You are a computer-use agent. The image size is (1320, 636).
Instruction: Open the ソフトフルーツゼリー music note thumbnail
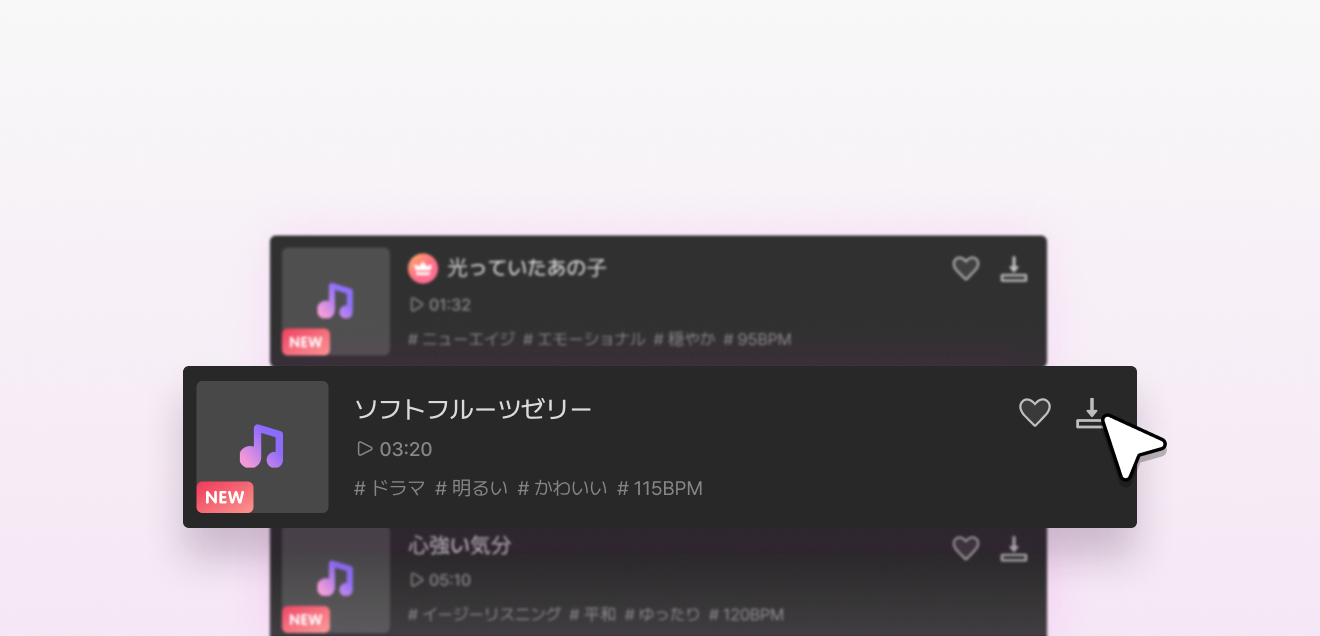tap(262, 447)
